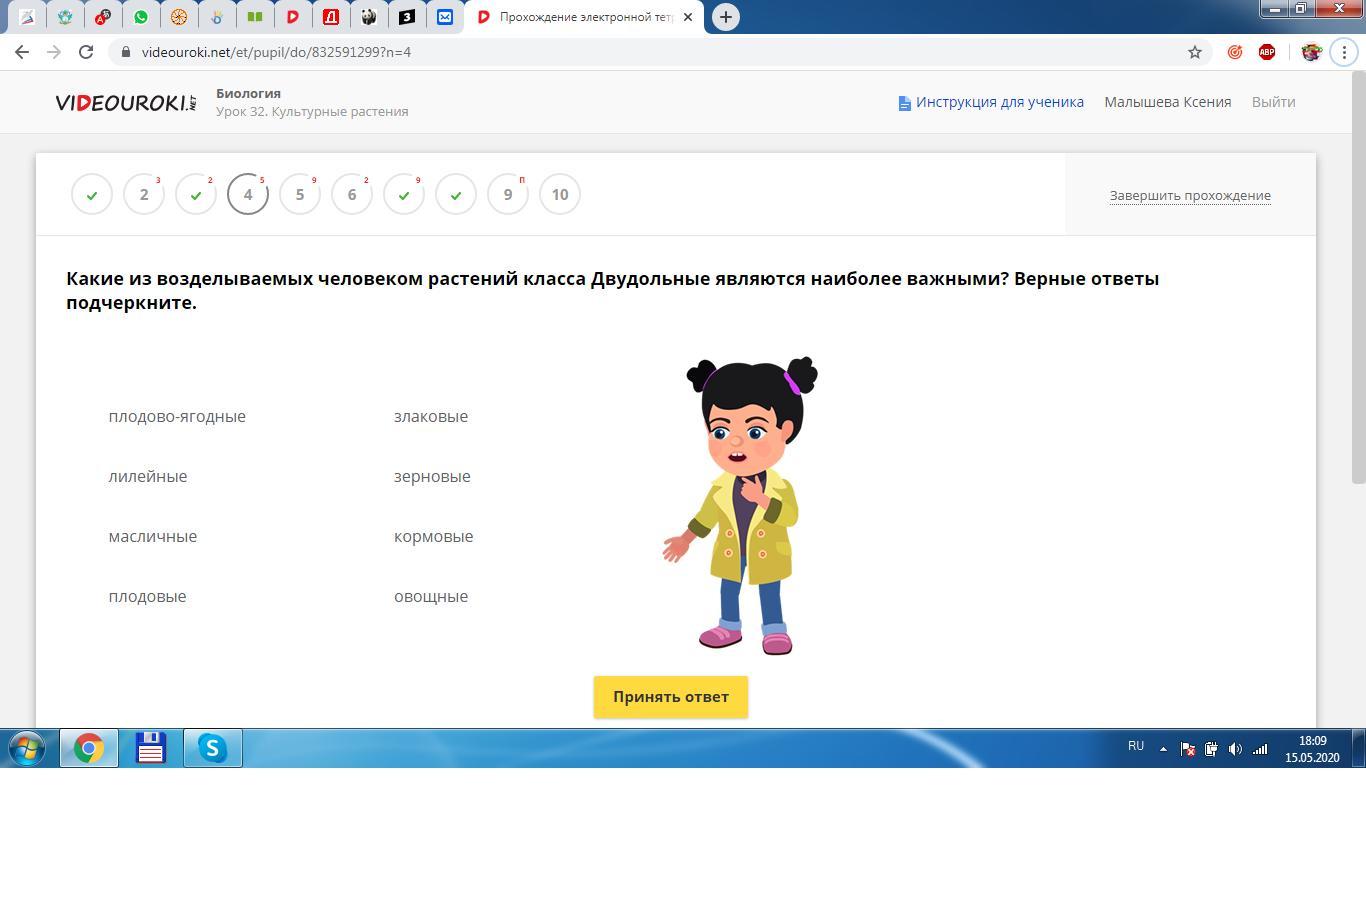Open the Chrome three-dot menu
Viewport: 1366px width, 900px height.
pyautogui.click(x=1343, y=52)
